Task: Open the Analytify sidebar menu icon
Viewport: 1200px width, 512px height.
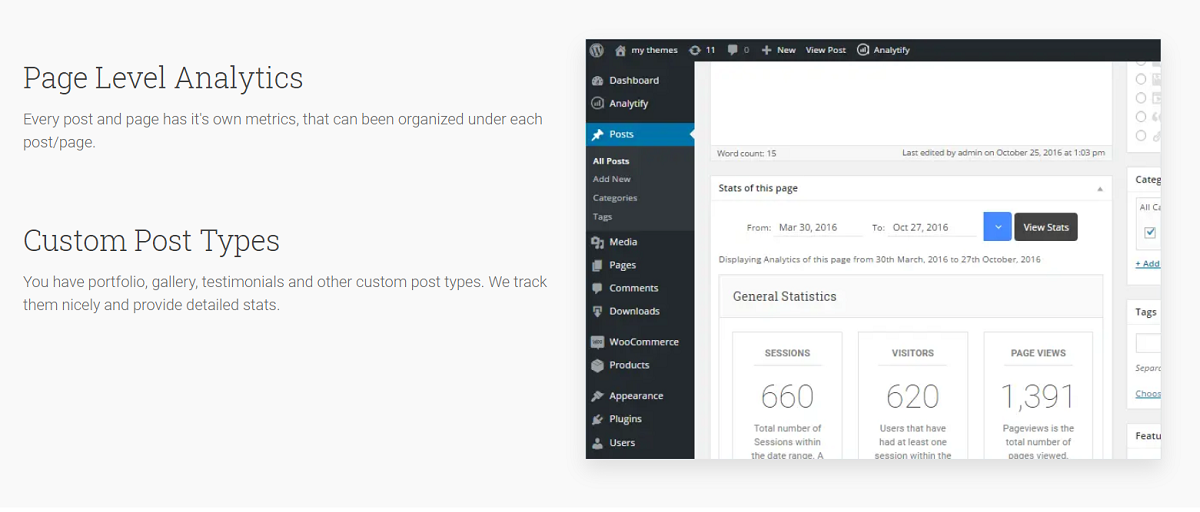Action: pos(598,103)
